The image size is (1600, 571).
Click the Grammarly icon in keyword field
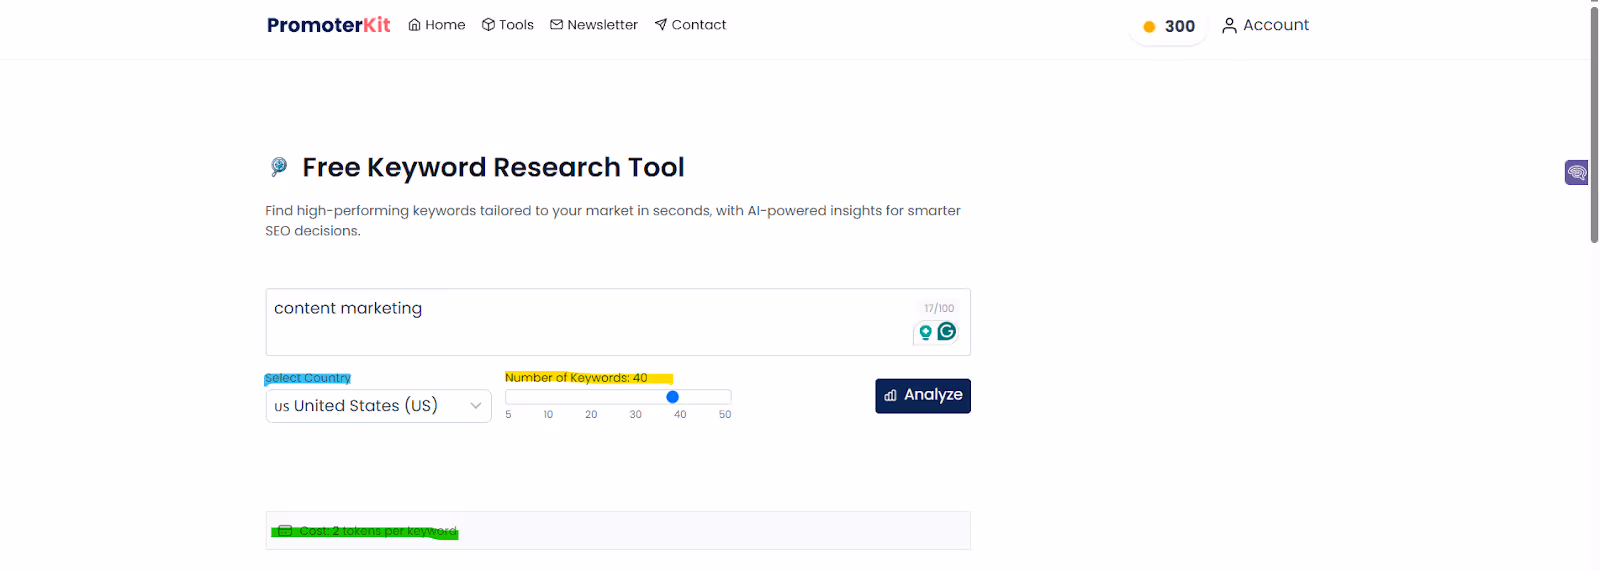coord(946,331)
